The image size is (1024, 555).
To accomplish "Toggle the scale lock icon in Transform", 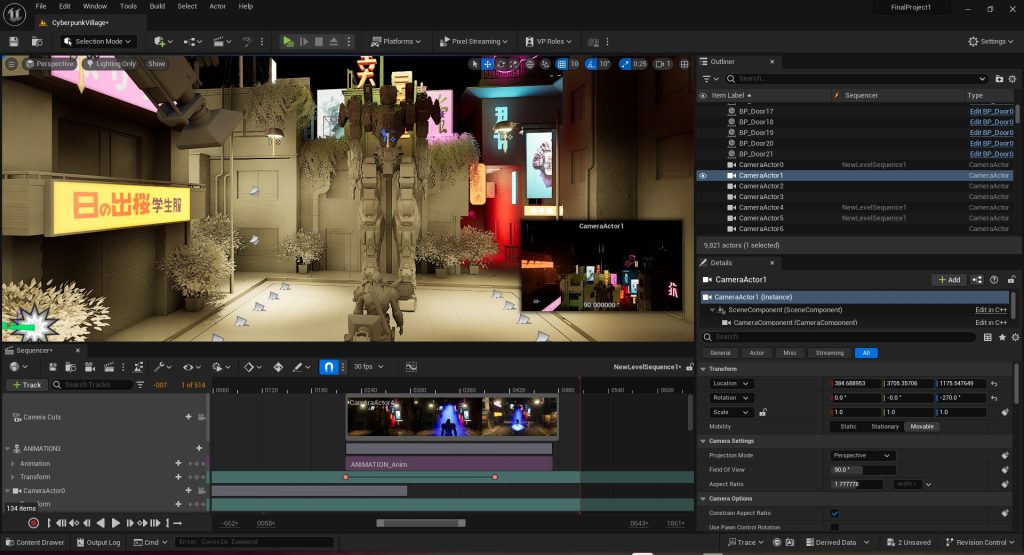I will 762,412.
